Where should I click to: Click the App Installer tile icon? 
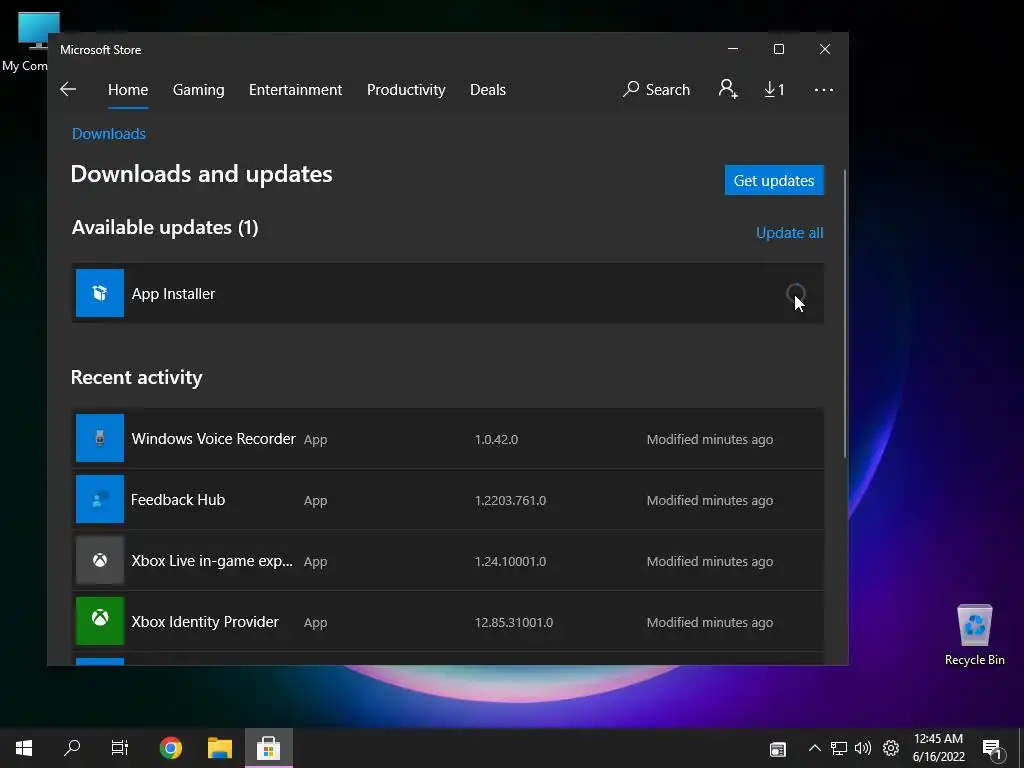pyautogui.click(x=100, y=293)
